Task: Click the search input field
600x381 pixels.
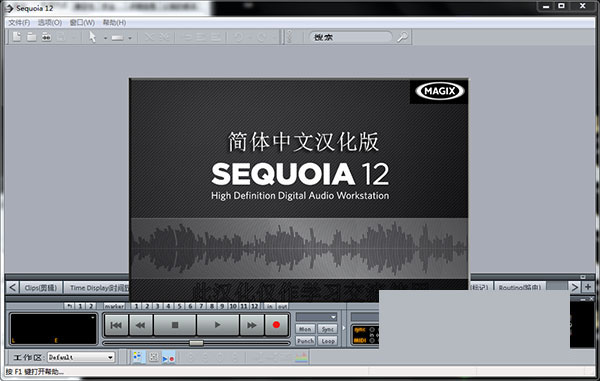Action: tap(351, 37)
